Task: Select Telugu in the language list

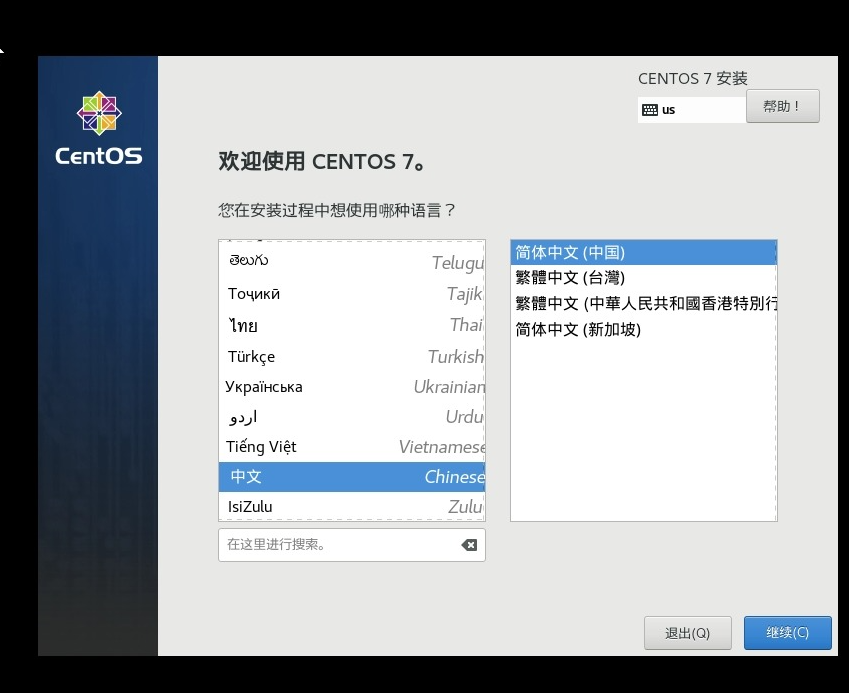Action: (x=352, y=262)
